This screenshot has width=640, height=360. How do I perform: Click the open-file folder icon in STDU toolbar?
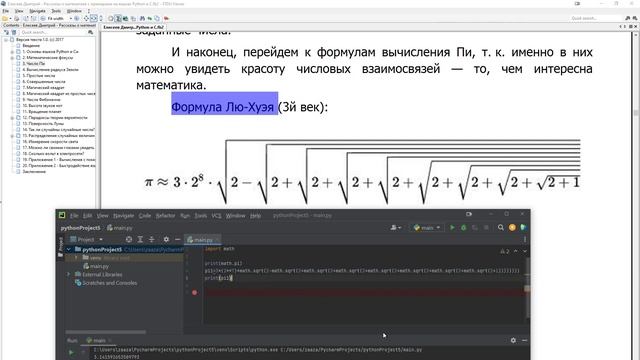(x=5, y=18)
